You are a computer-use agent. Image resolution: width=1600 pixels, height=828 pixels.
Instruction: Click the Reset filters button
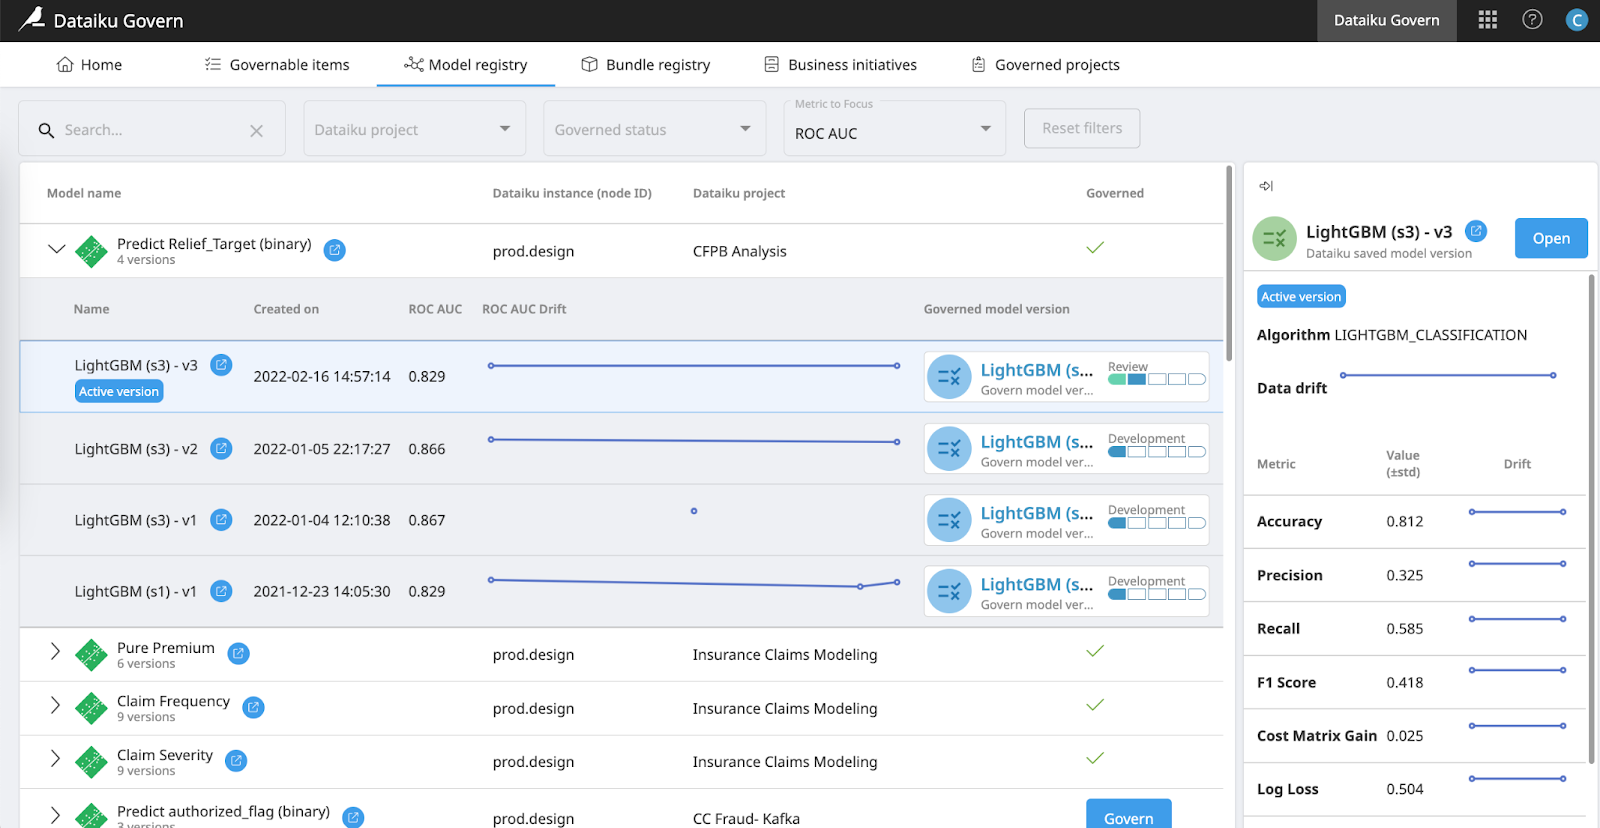(x=1082, y=128)
